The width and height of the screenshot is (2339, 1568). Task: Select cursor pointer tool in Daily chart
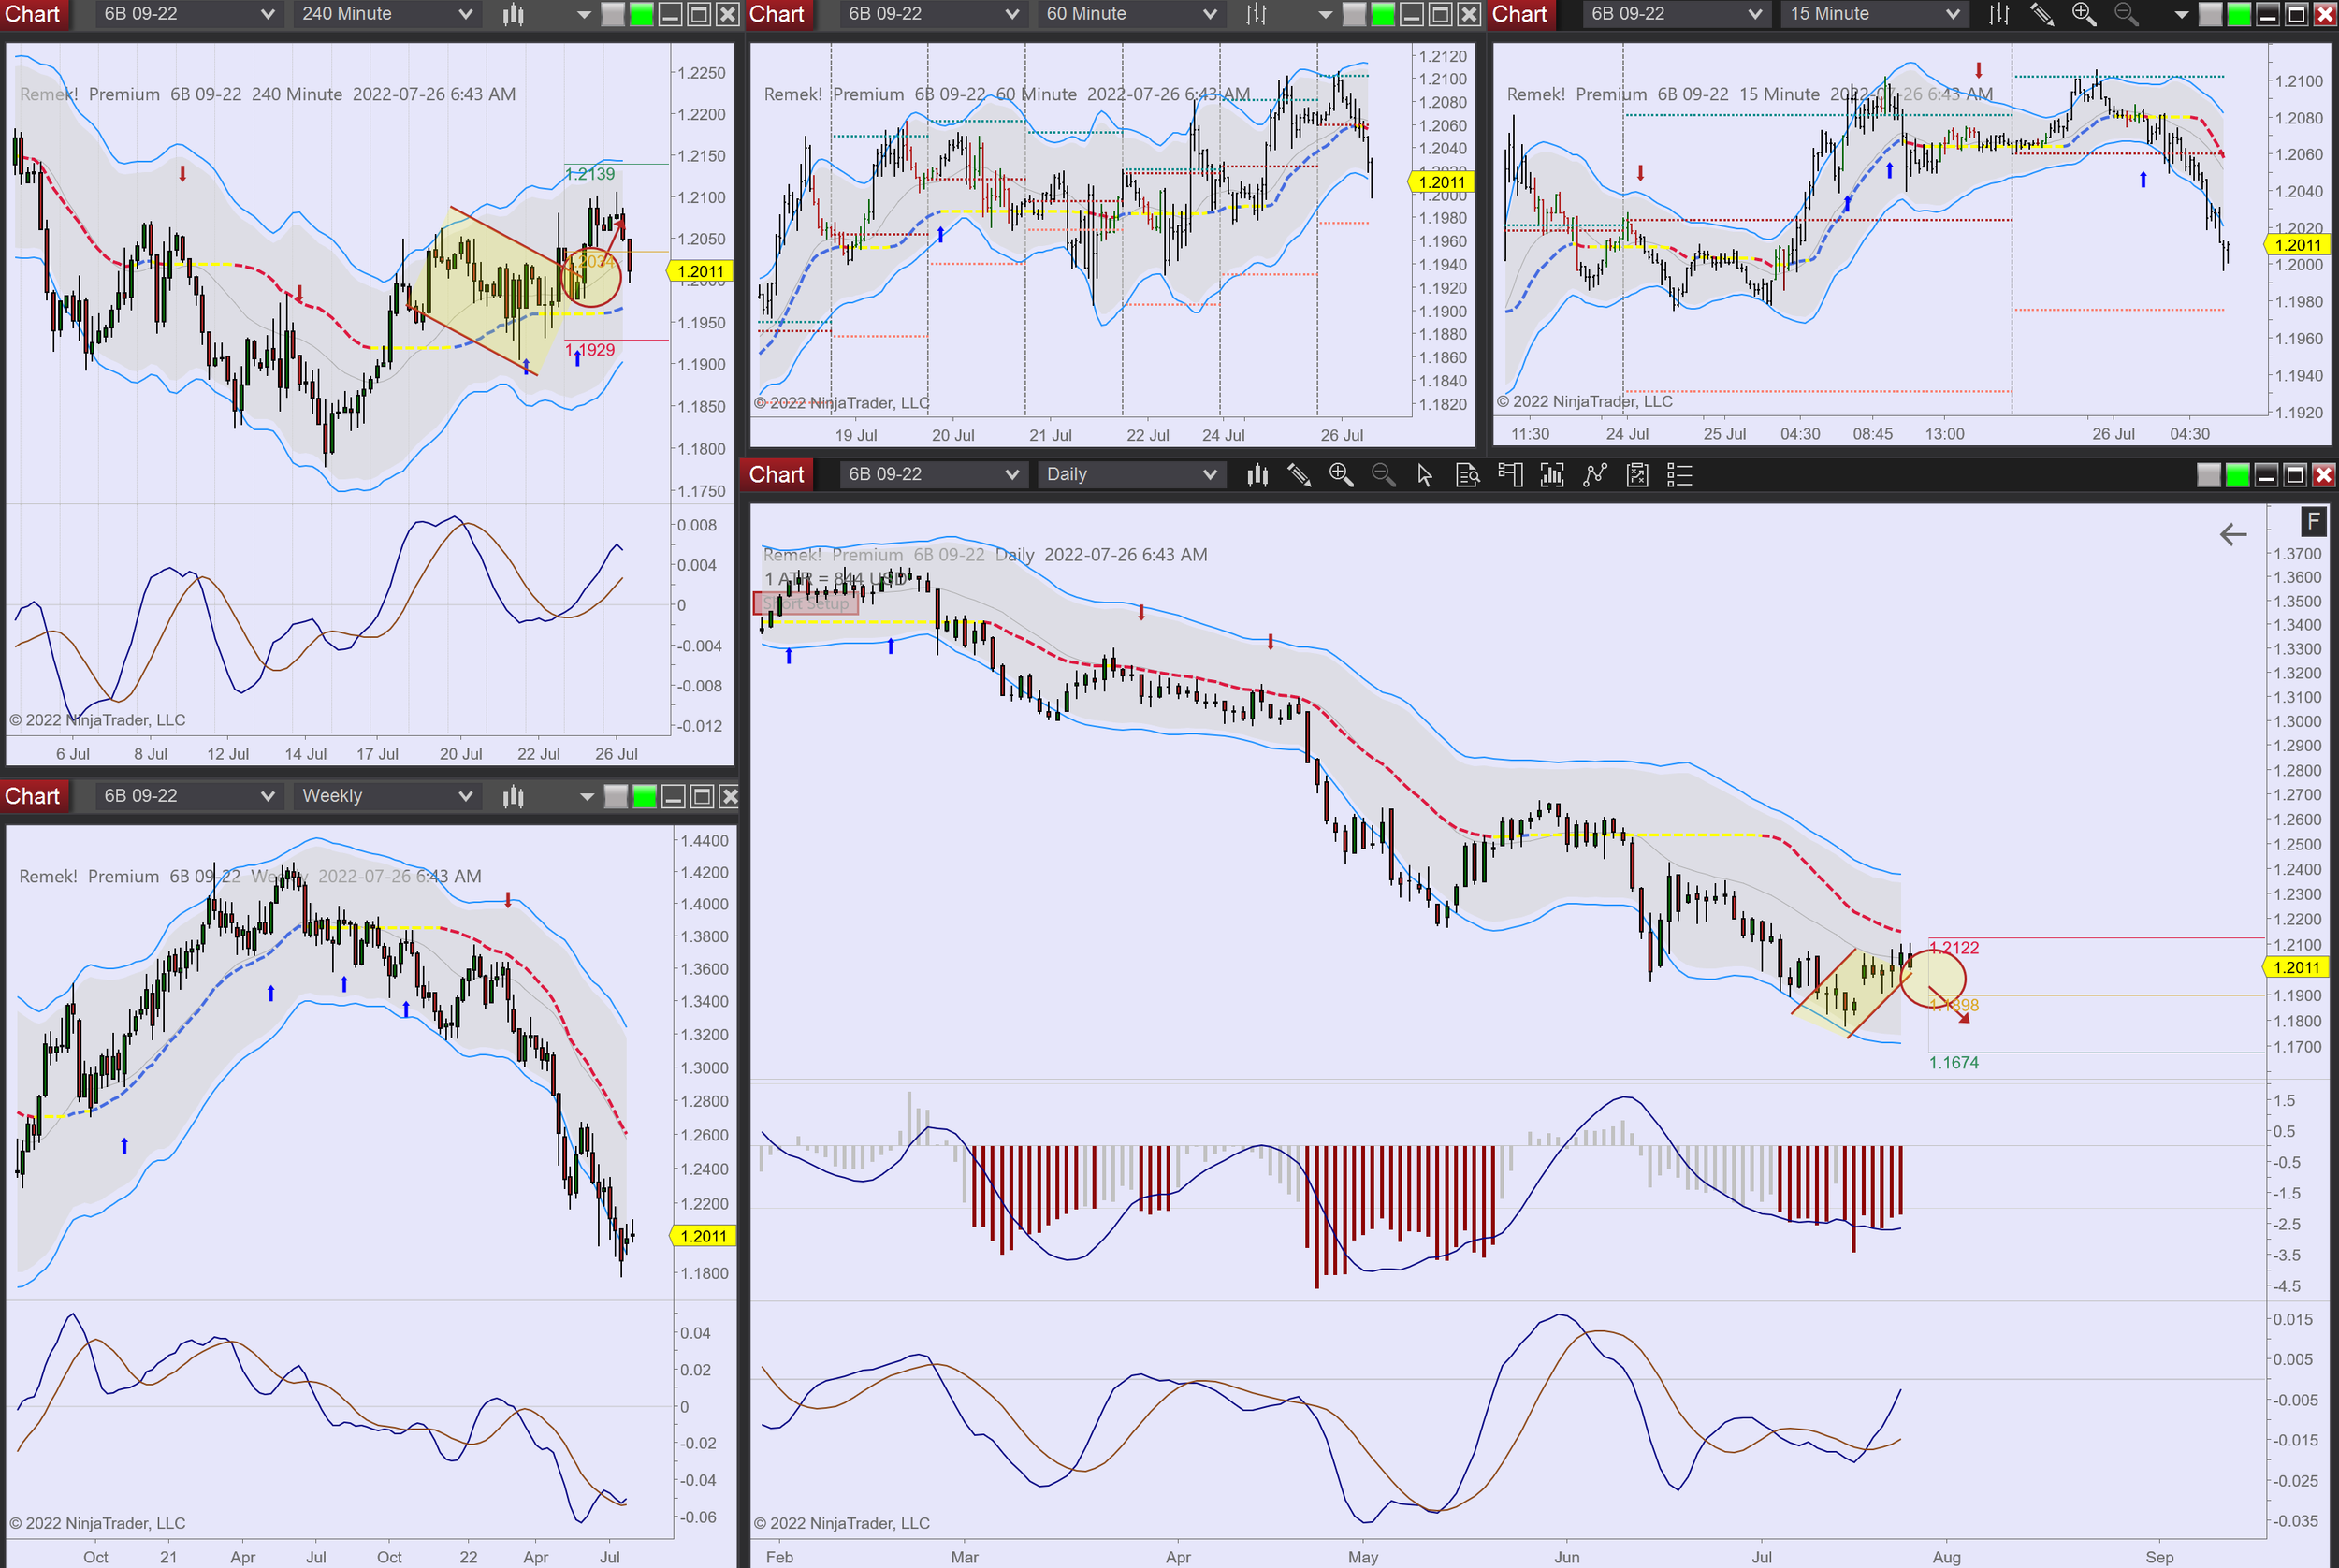pyautogui.click(x=1425, y=475)
